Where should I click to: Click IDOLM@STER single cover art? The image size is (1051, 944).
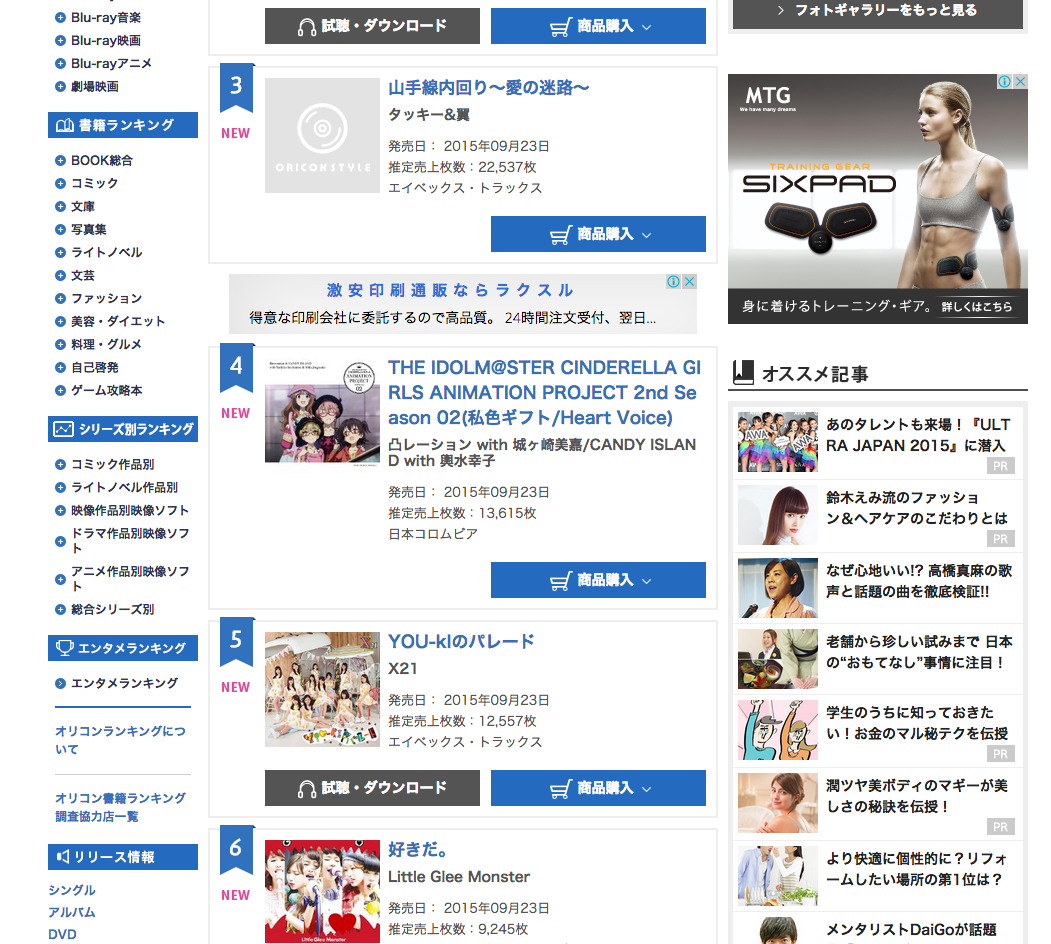click(x=322, y=412)
